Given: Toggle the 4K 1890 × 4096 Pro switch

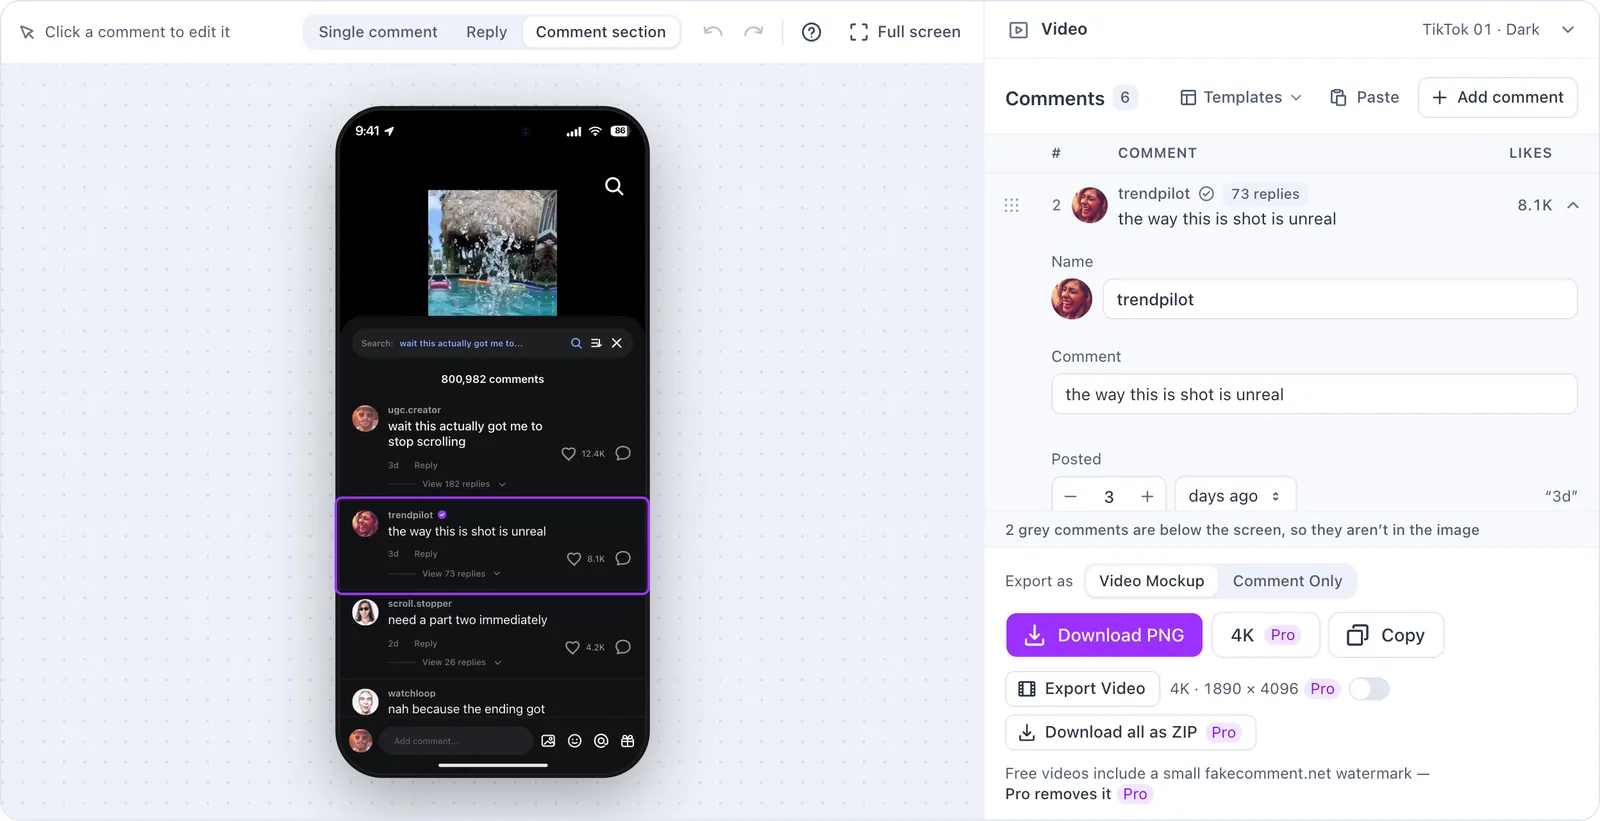Looking at the screenshot, I should [1369, 689].
